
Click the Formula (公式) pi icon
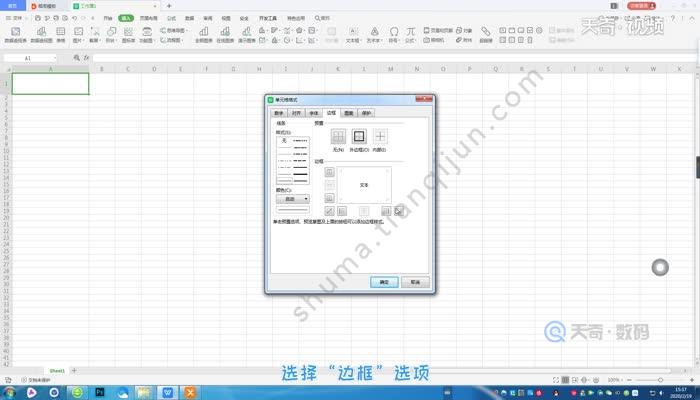coord(410,34)
